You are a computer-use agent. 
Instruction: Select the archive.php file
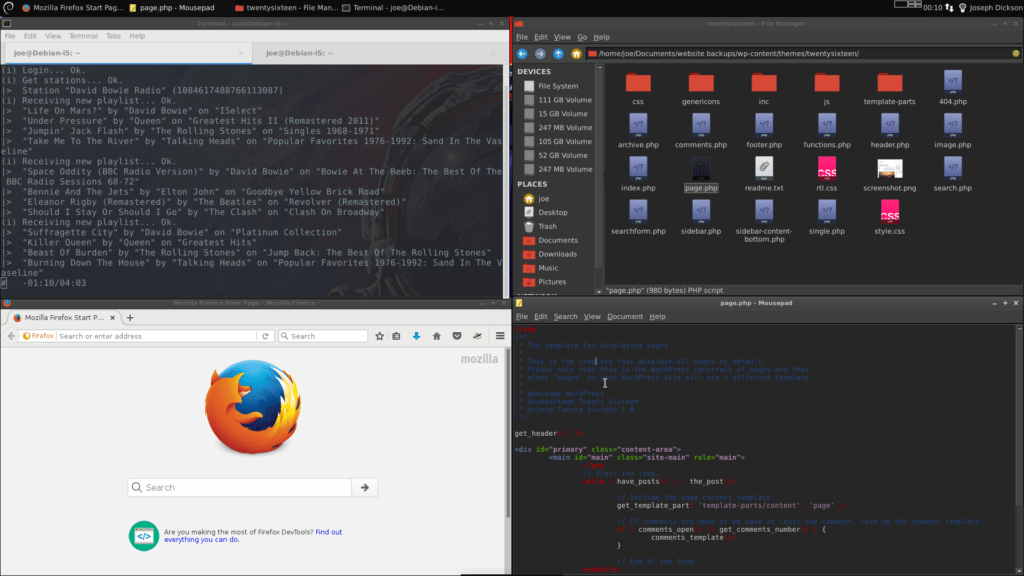(x=638, y=131)
